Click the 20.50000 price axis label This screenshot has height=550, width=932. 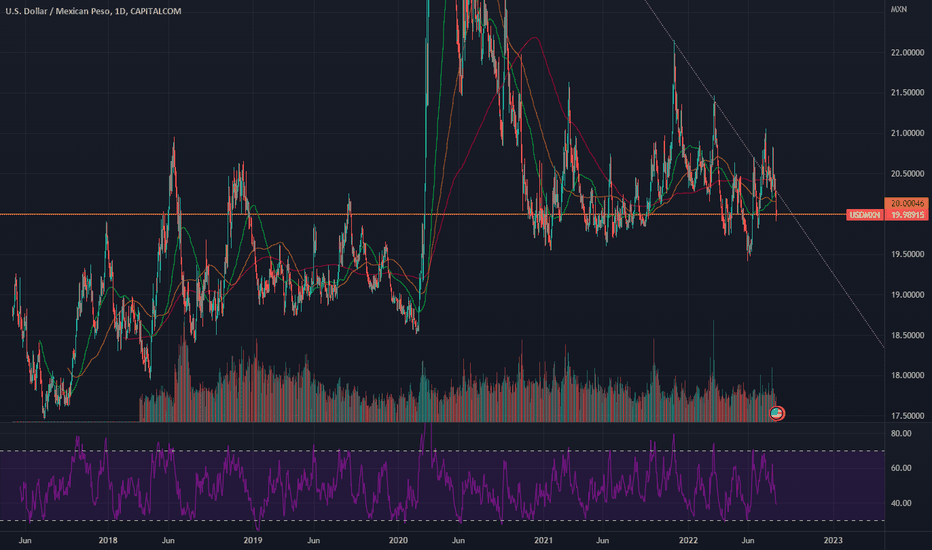click(907, 174)
